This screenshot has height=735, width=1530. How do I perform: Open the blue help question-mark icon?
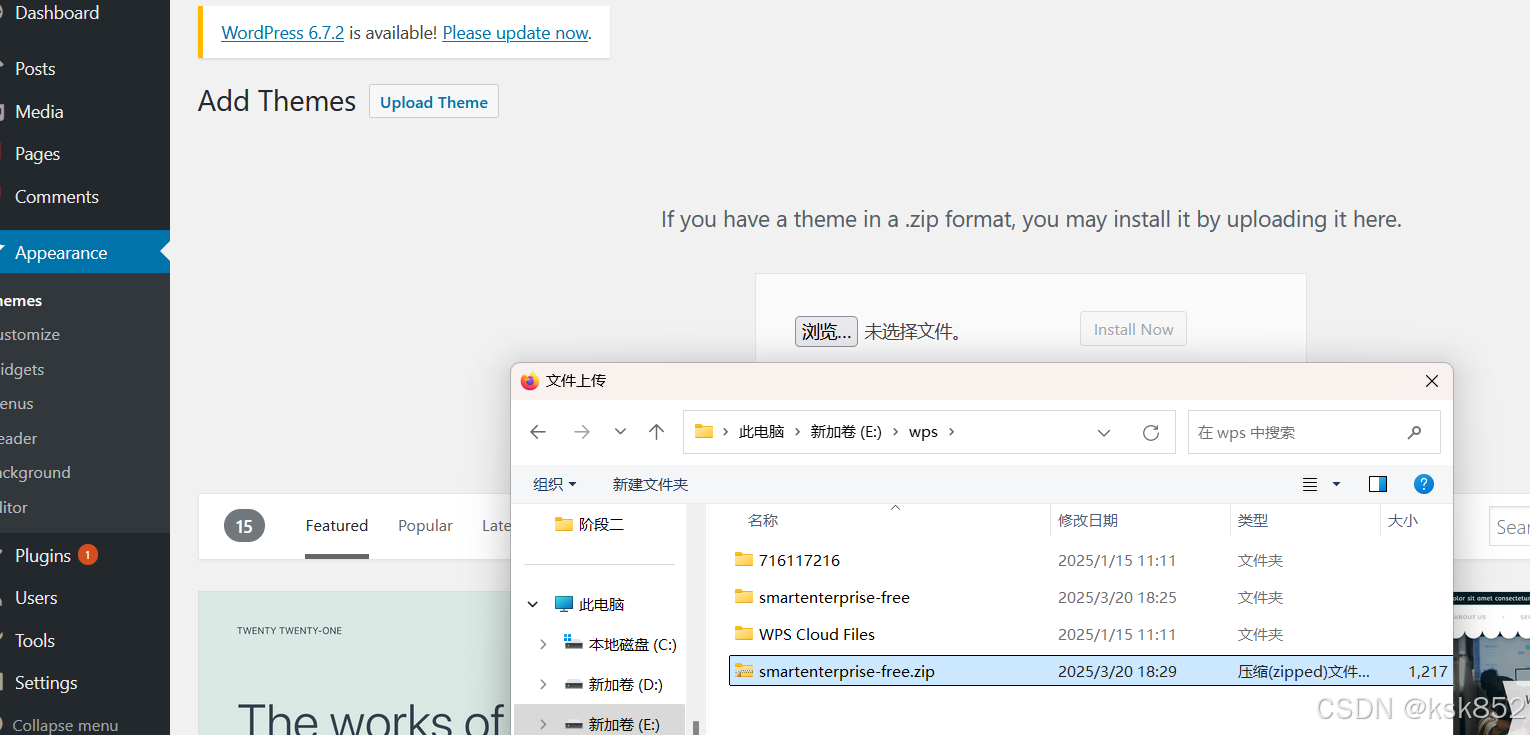pos(1424,484)
